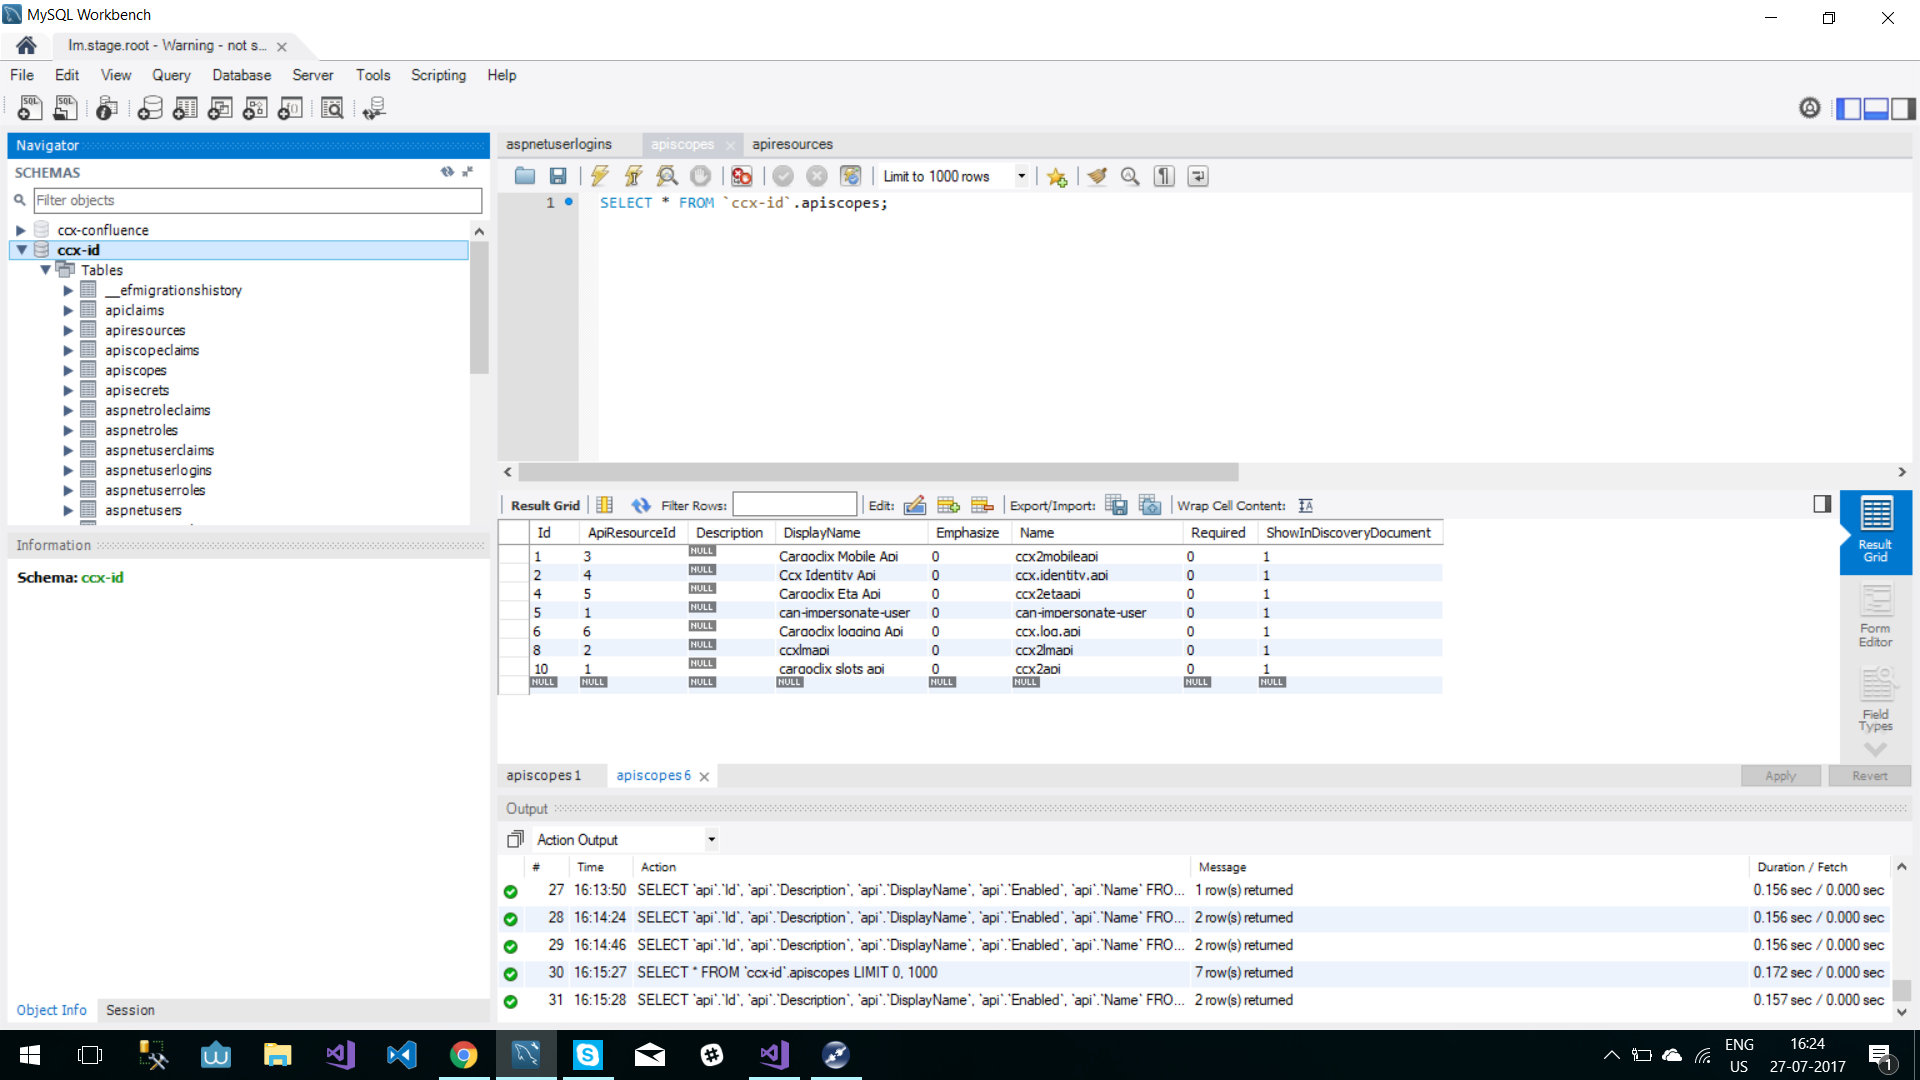Image resolution: width=1920 pixels, height=1080 pixels.
Task: Refresh the result grid data
Action: 640,506
